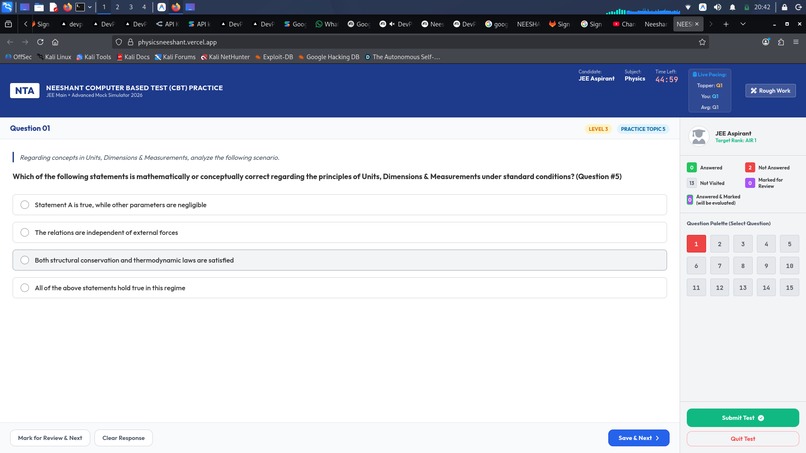Screen dimensions: 806x453
Task: Click the volume speaker icon in system tray
Action: pyautogui.click(x=717, y=7)
